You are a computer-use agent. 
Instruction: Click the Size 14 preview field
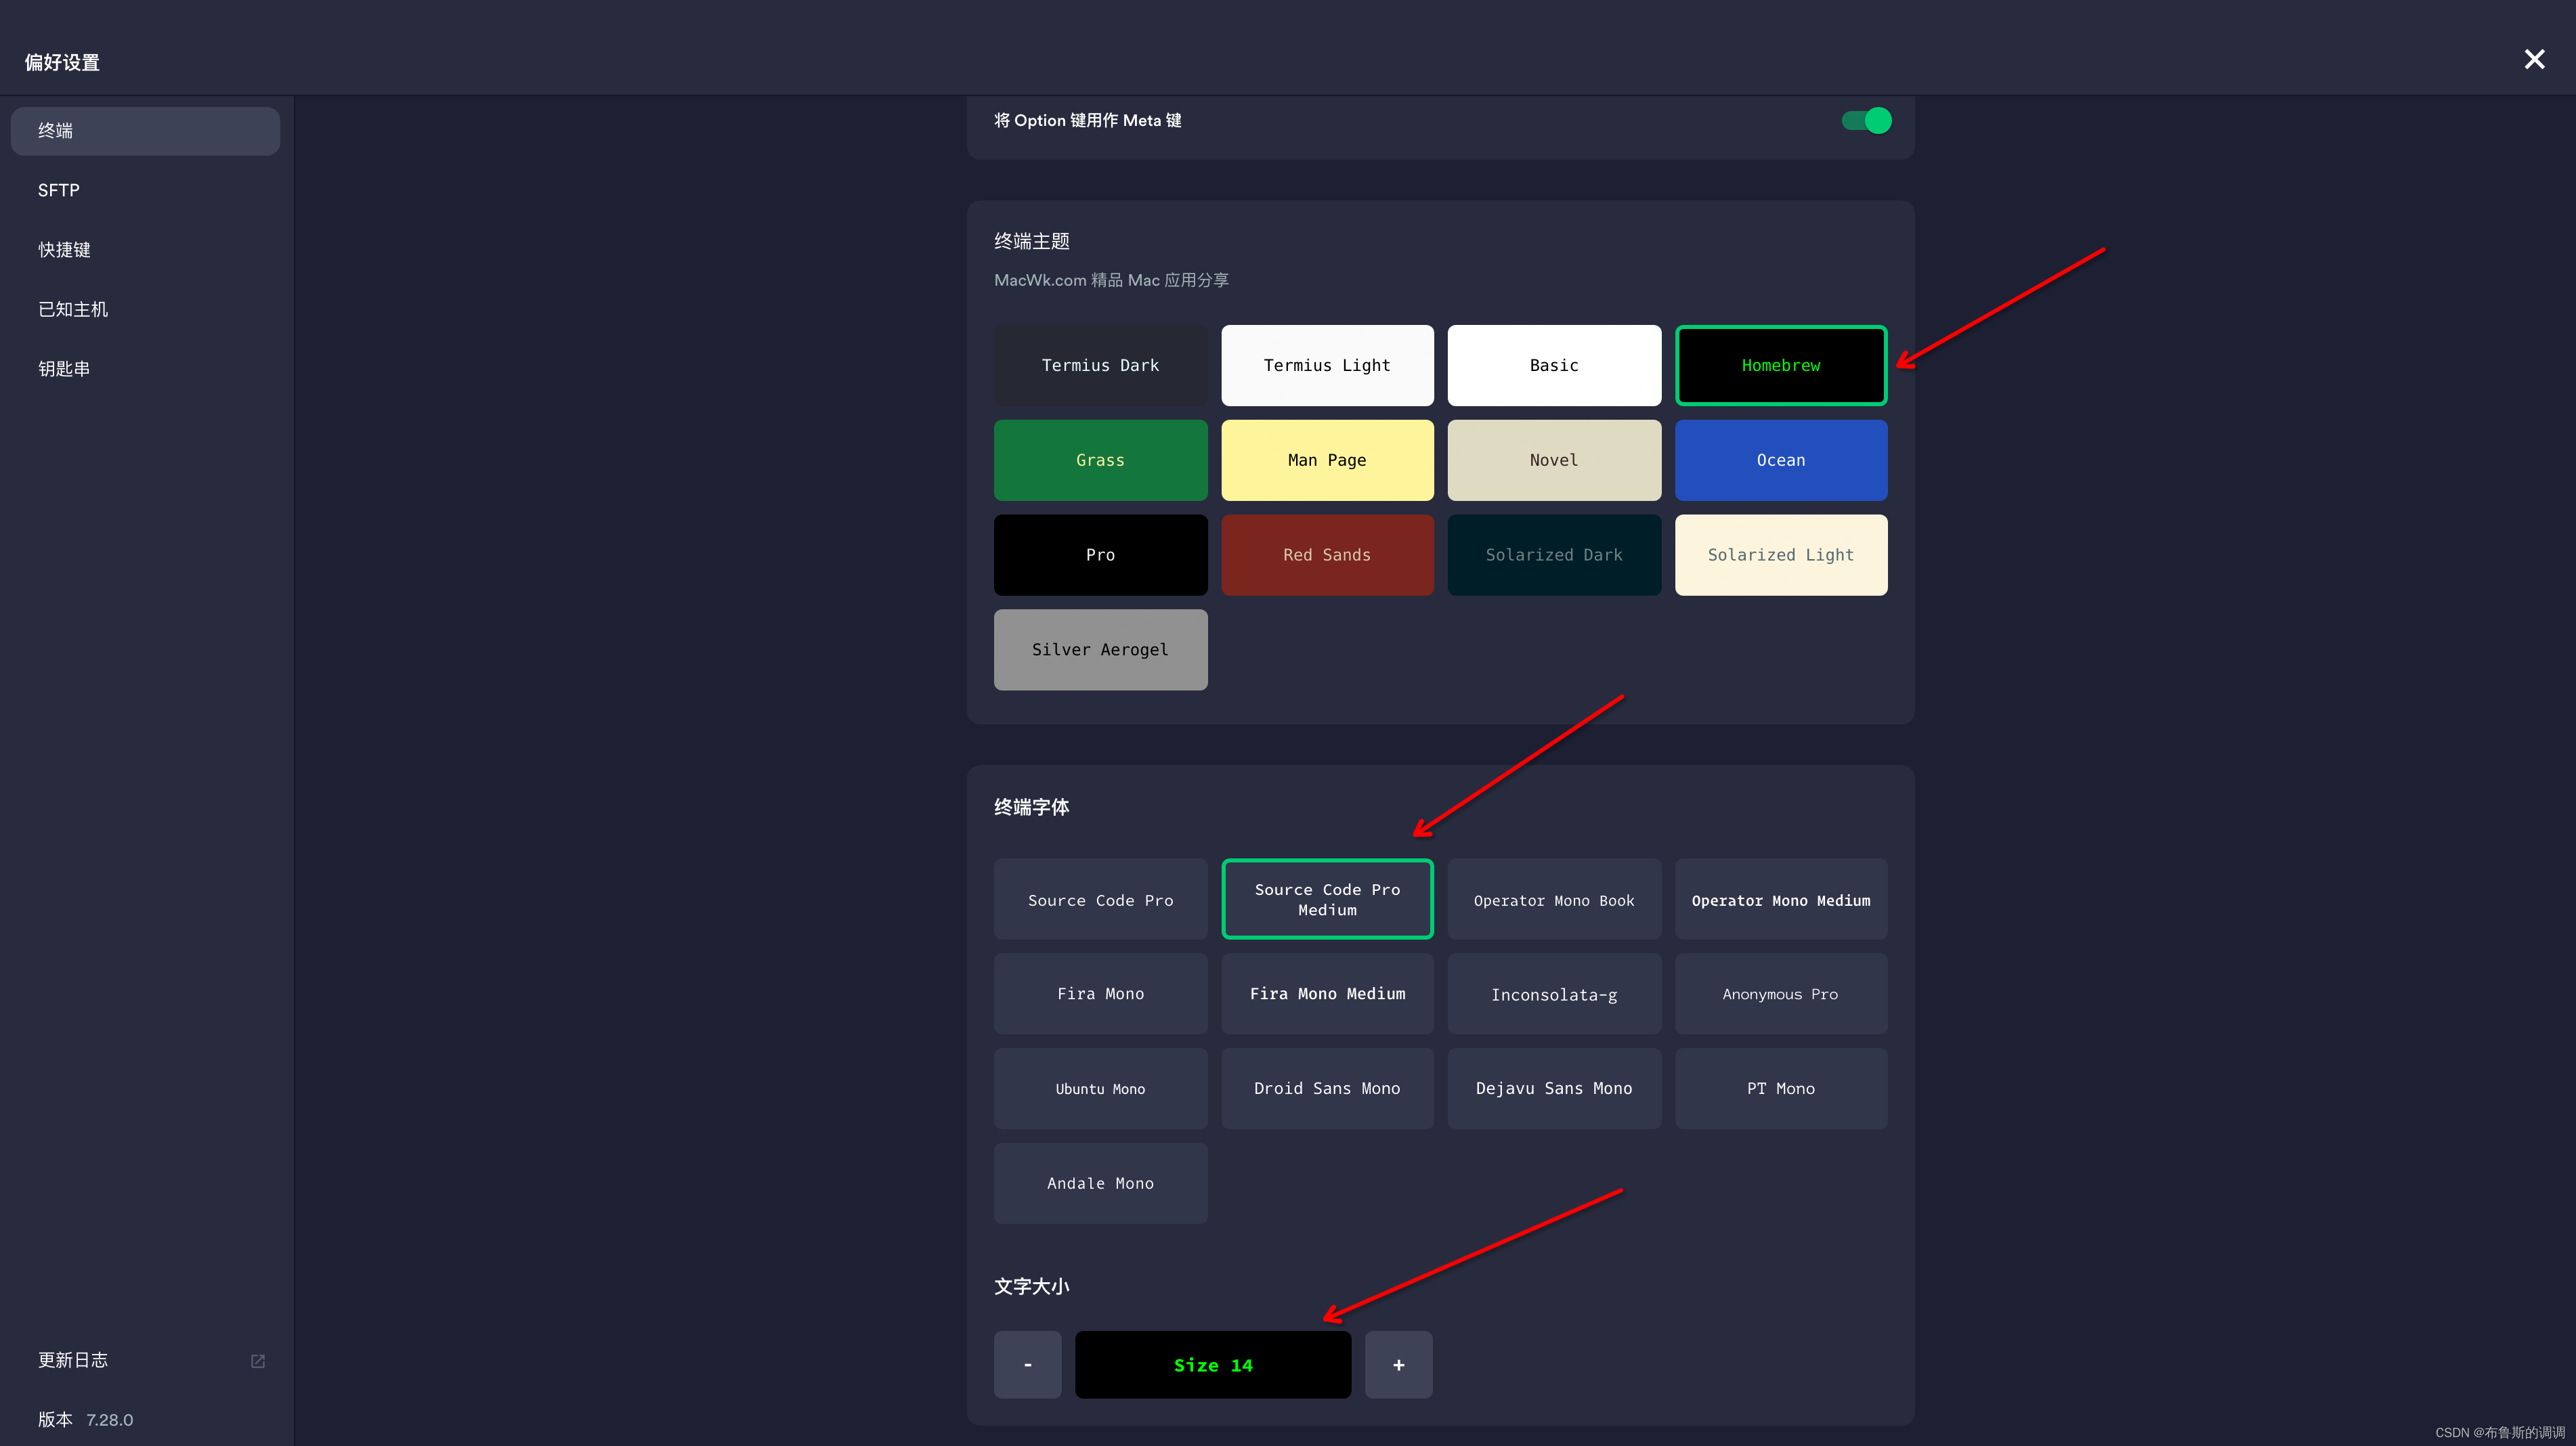[x=1212, y=1365]
